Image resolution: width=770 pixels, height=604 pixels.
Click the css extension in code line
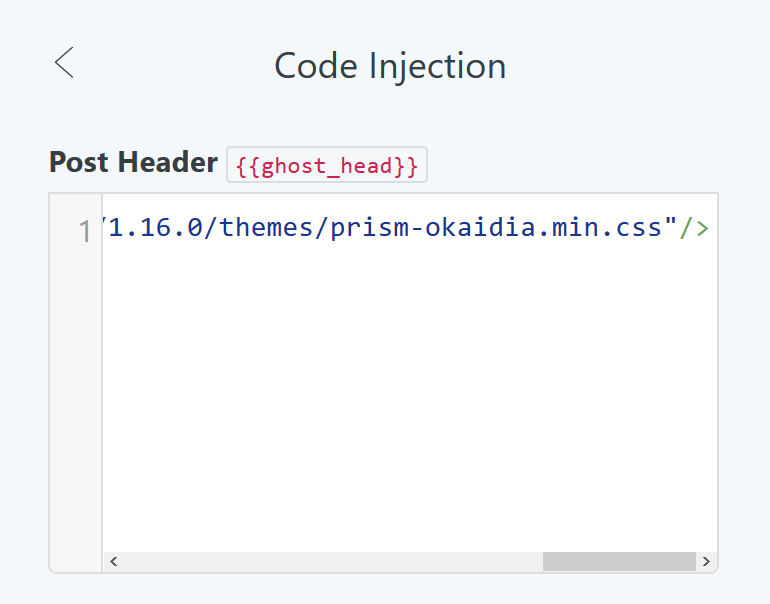(636, 228)
